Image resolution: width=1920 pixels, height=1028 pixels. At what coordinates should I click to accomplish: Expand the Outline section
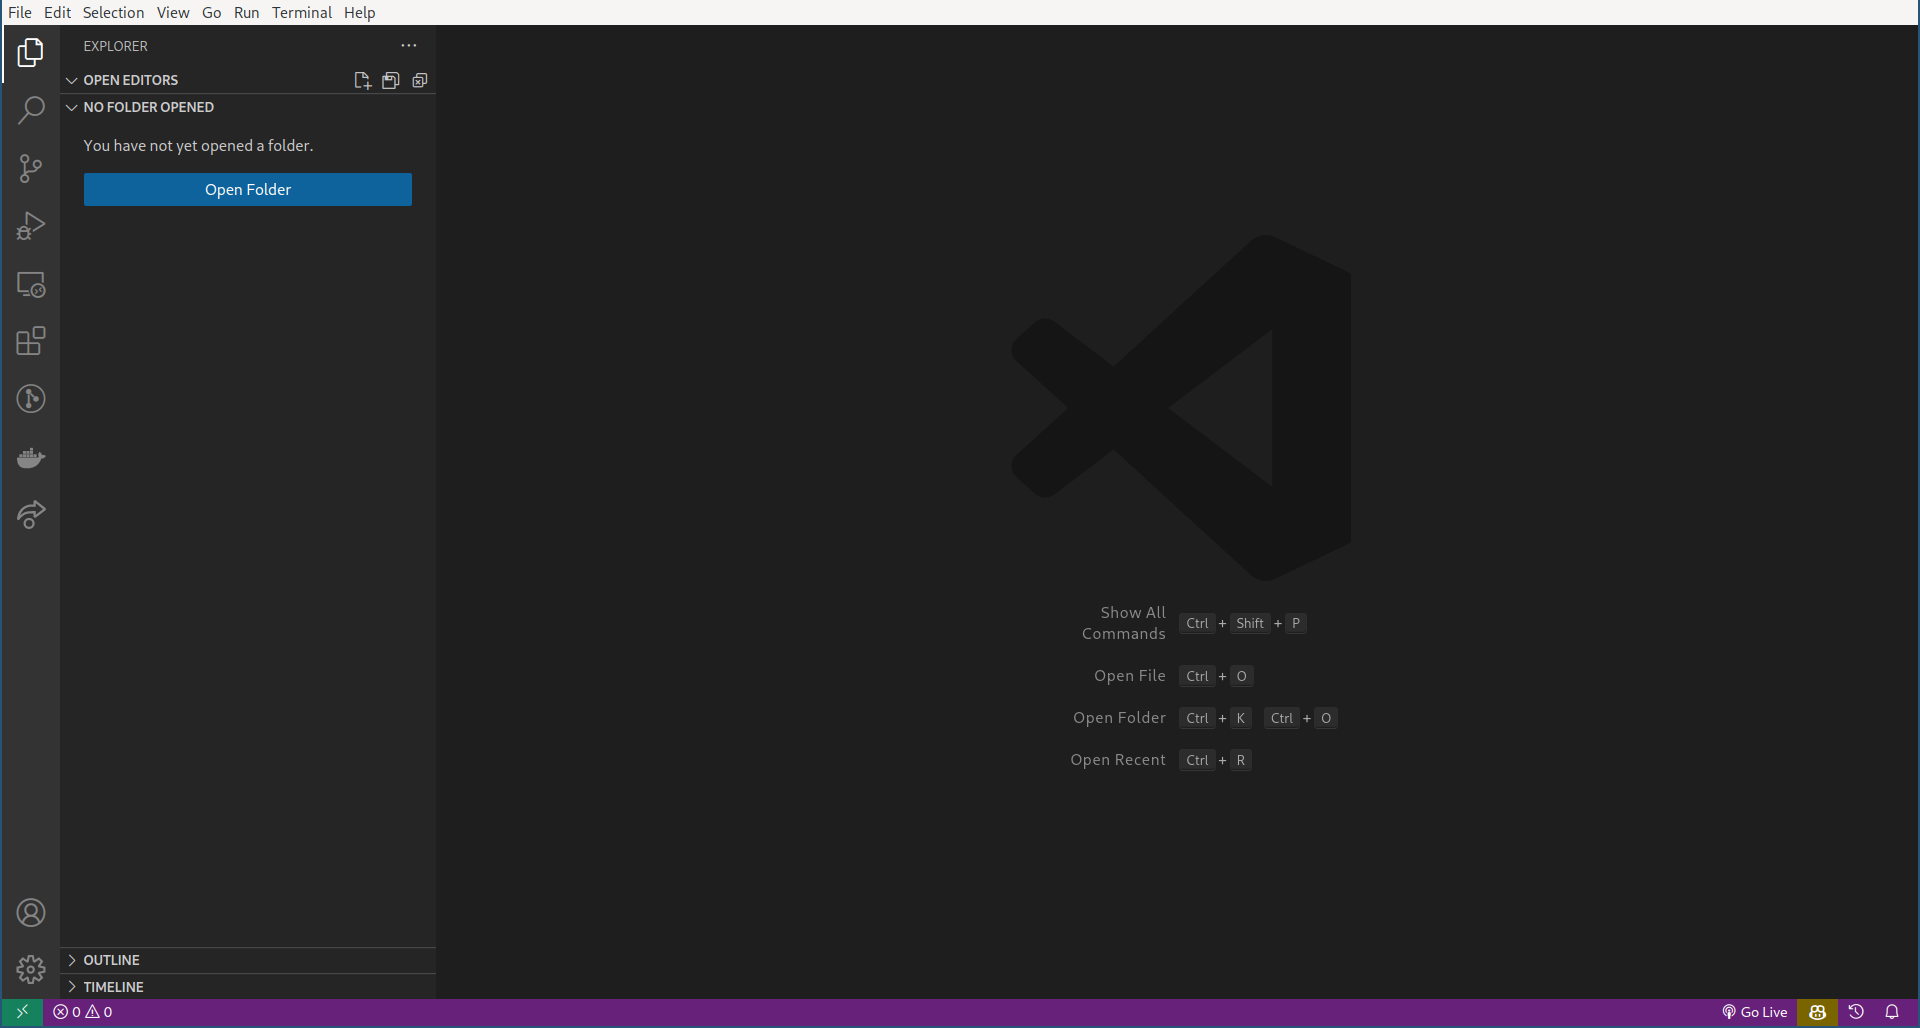[x=111, y=959]
